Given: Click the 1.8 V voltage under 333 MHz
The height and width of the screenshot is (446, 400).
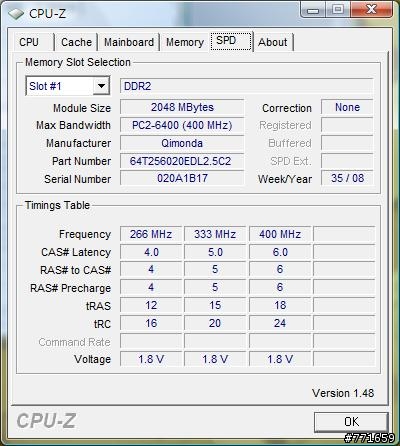Looking at the screenshot, I should tap(215, 359).
